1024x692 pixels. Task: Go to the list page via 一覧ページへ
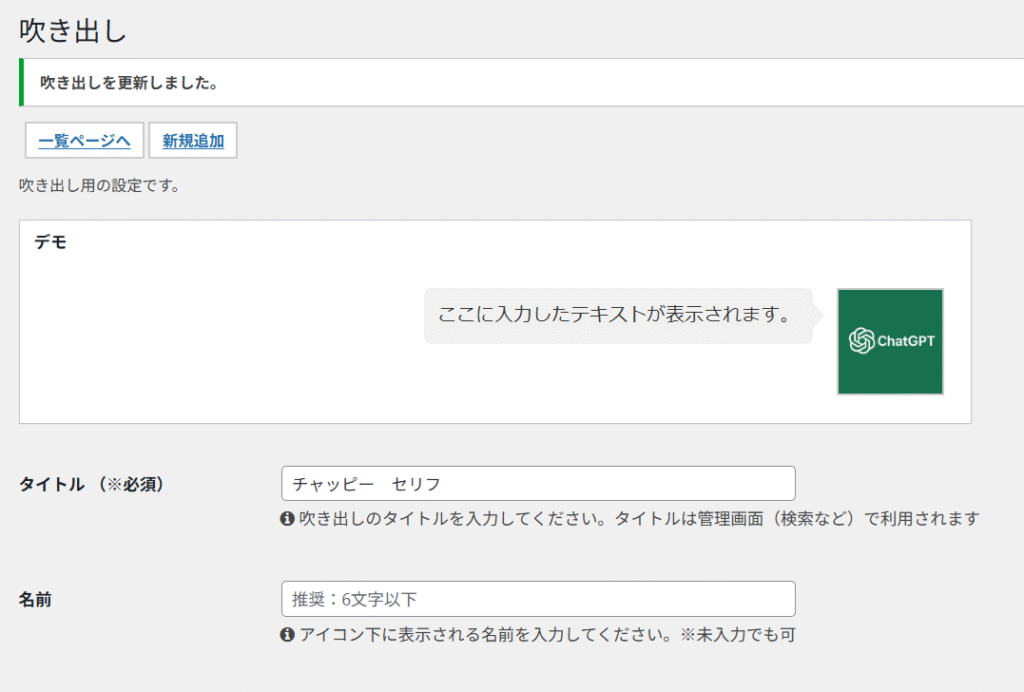click(x=84, y=141)
